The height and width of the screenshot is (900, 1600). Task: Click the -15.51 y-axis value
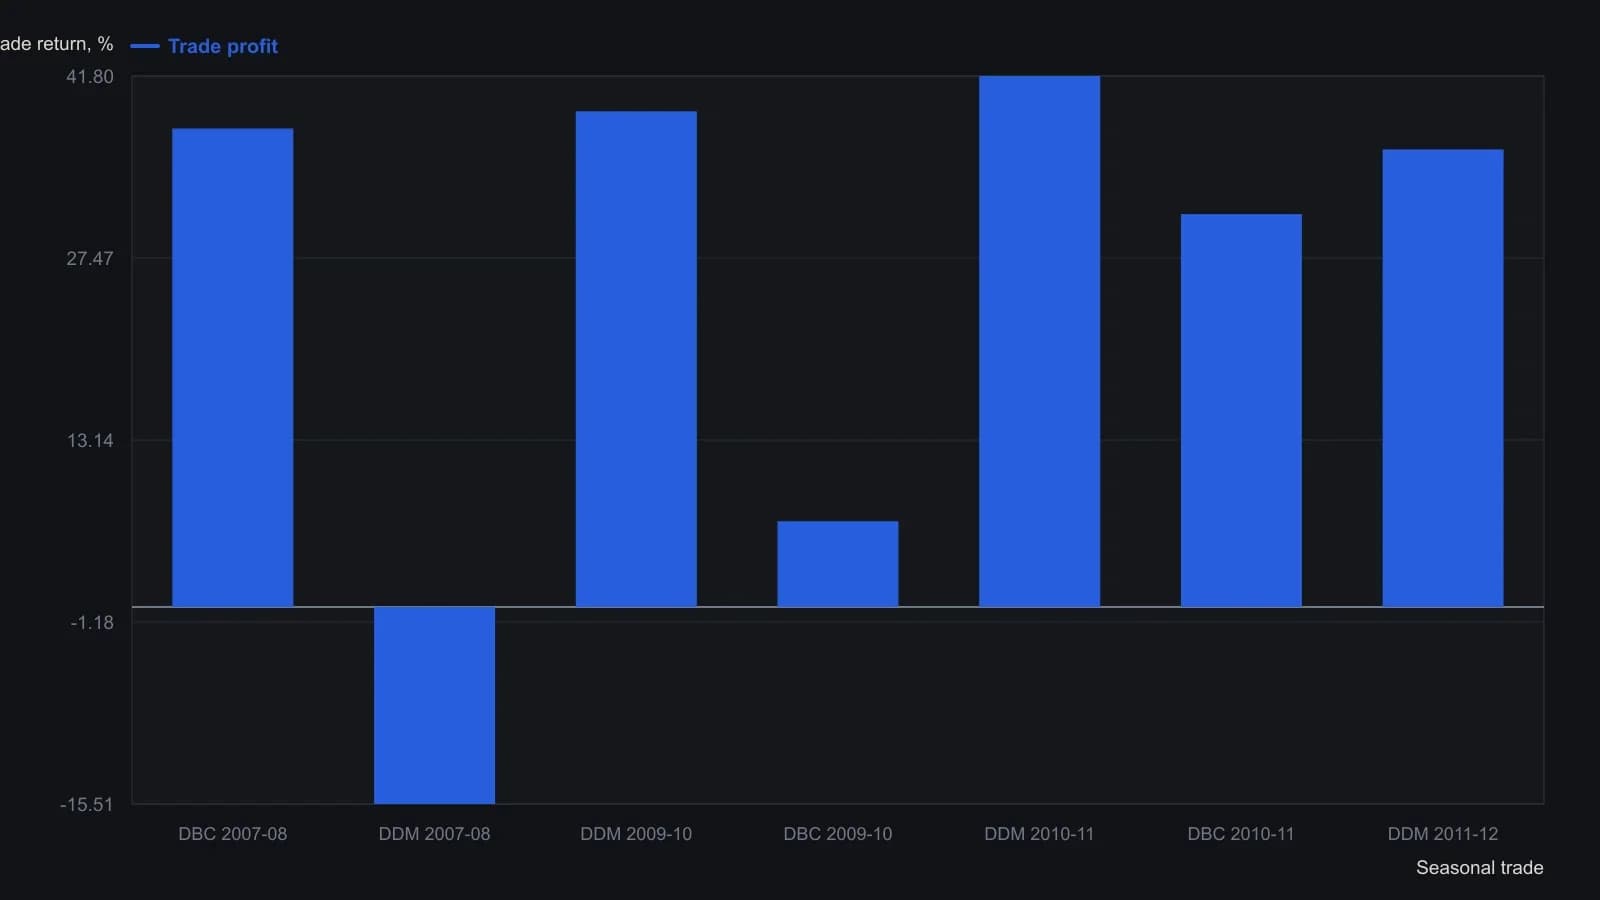(87, 805)
